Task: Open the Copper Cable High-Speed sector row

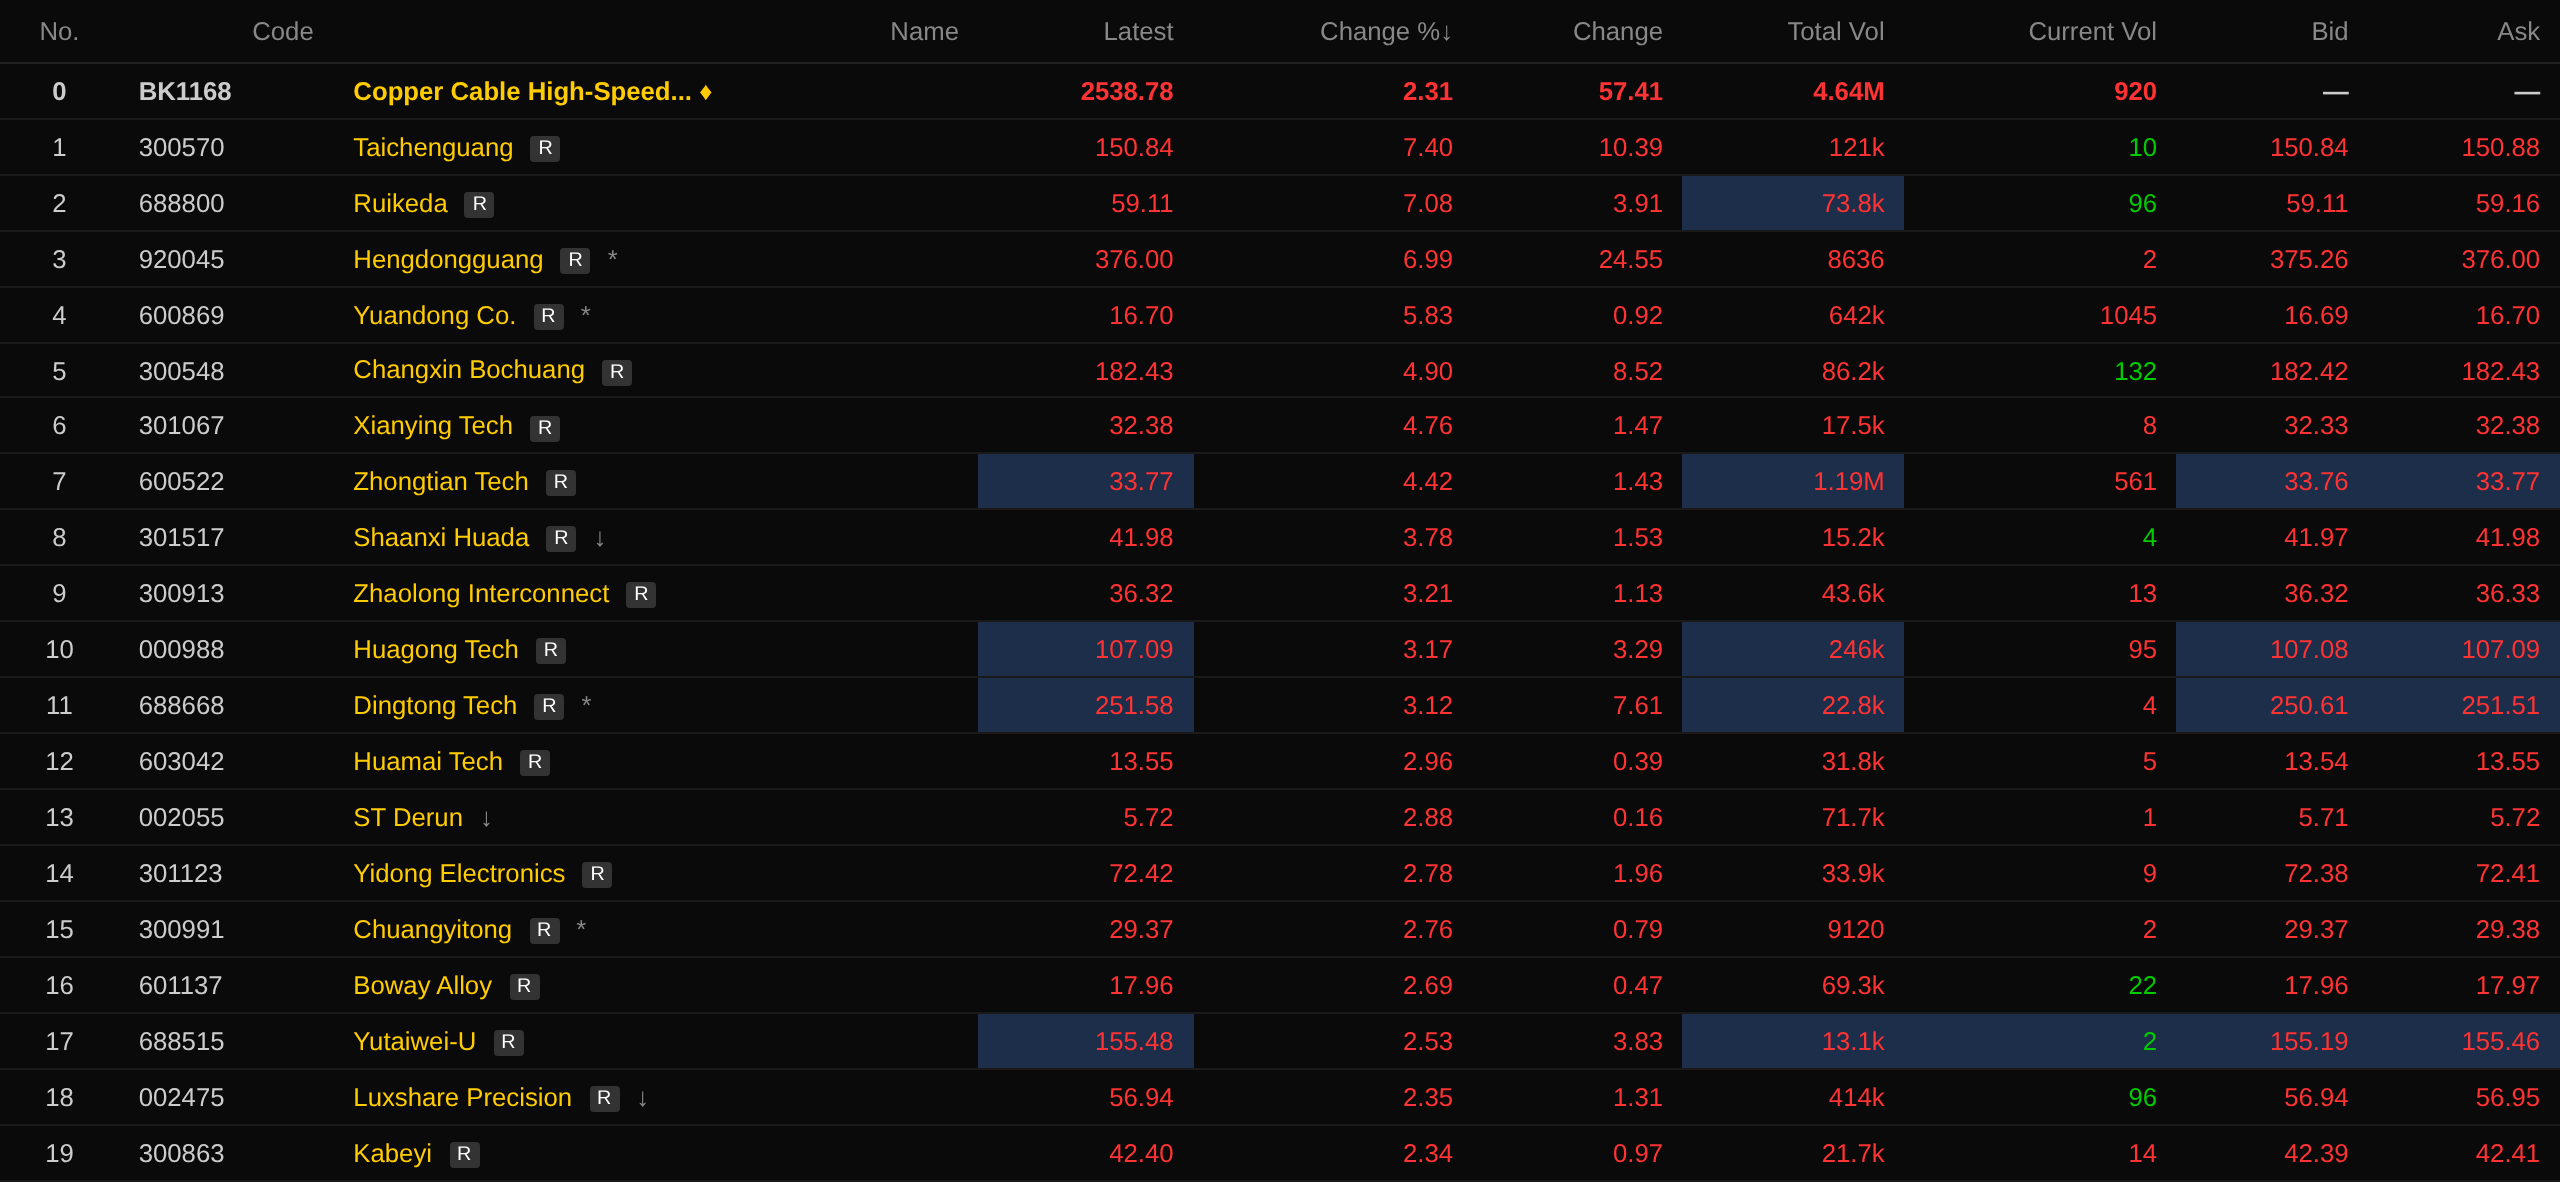Action: pos(1280,92)
